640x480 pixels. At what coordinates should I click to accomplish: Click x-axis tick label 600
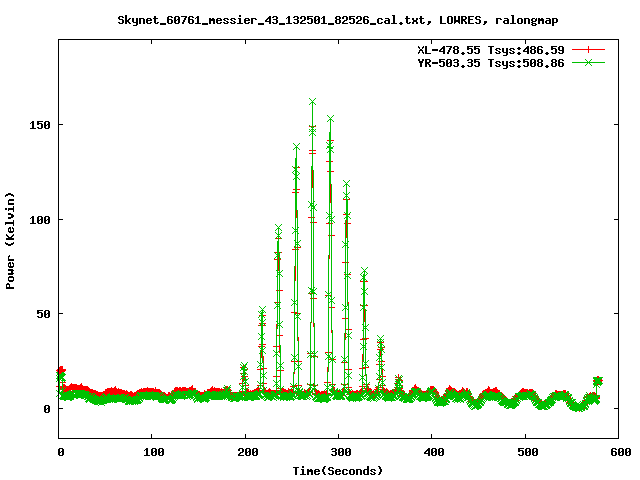[x=621, y=452]
